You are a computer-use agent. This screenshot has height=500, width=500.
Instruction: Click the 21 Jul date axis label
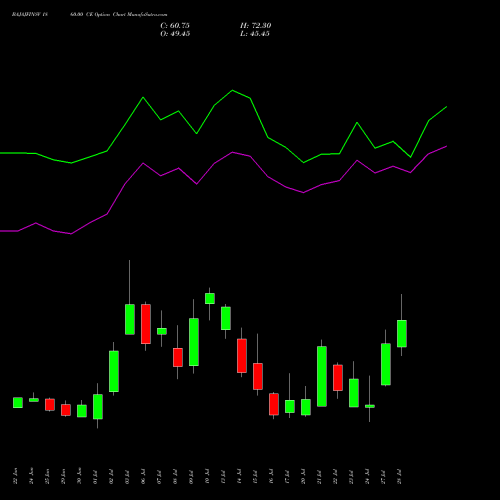pyautogui.click(x=319, y=477)
